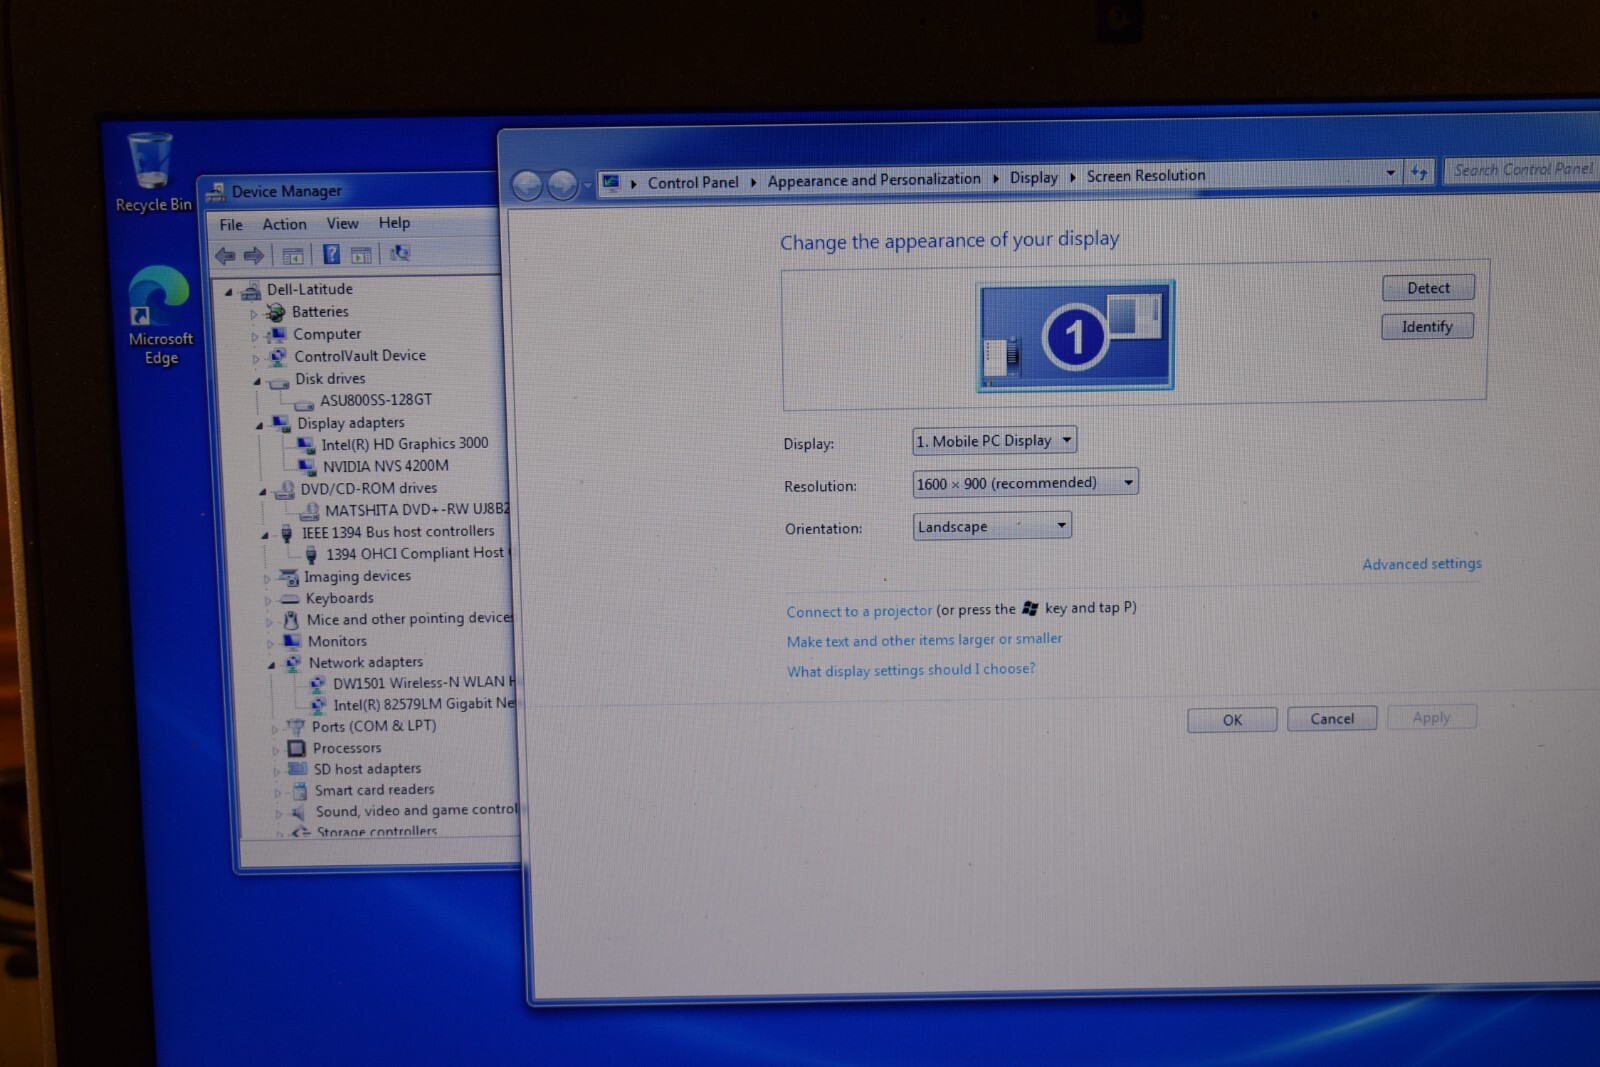Viewport: 1600px width, 1067px height.
Task: Click What display settings should I choose link
Action: 911,670
